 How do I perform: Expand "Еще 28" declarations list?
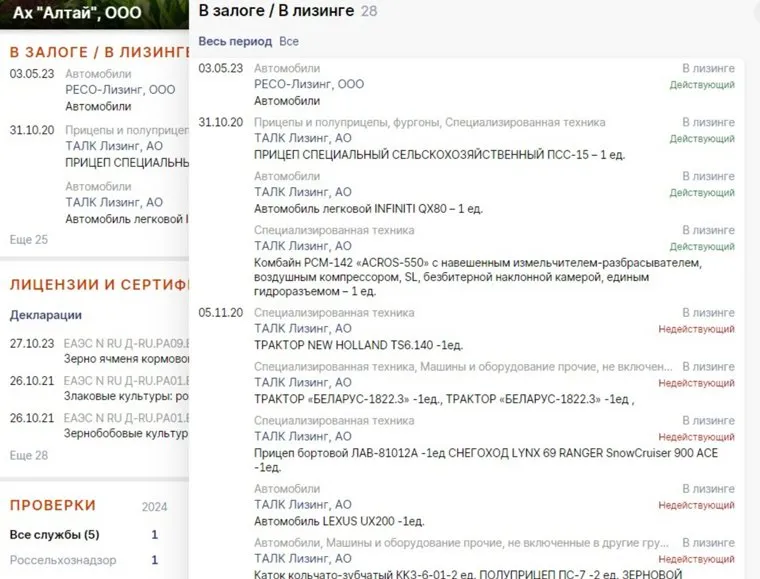[x=28, y=456]
